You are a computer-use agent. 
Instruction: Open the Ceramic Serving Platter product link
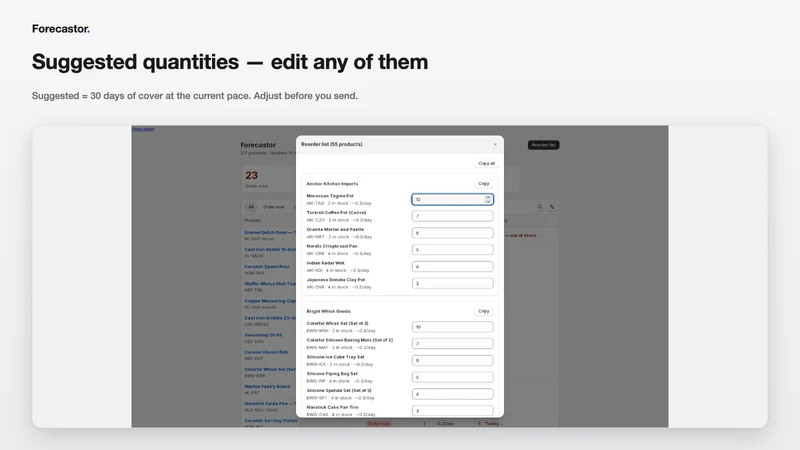270,420
